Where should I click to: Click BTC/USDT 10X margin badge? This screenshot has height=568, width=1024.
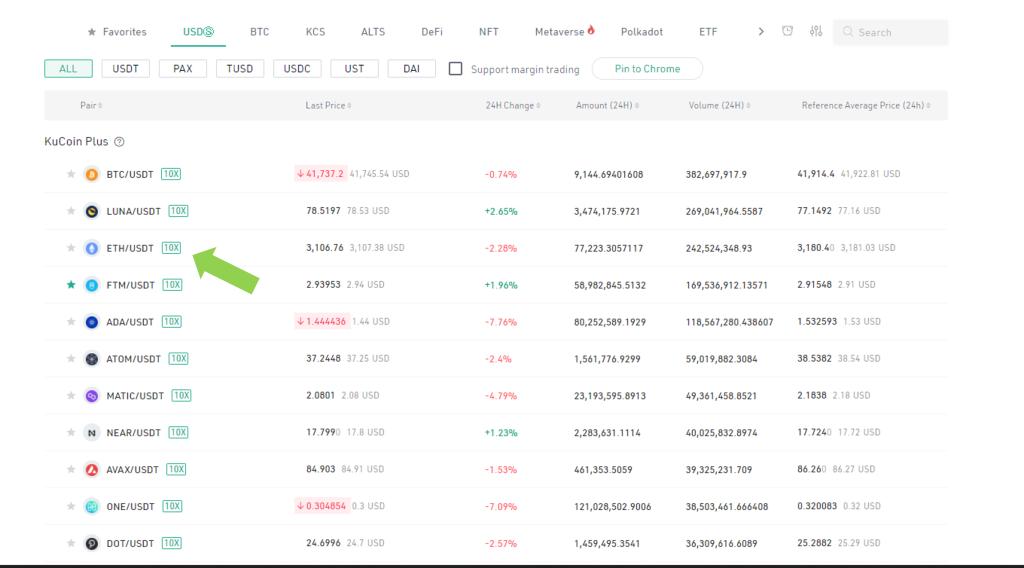click(x=171, y=174)
